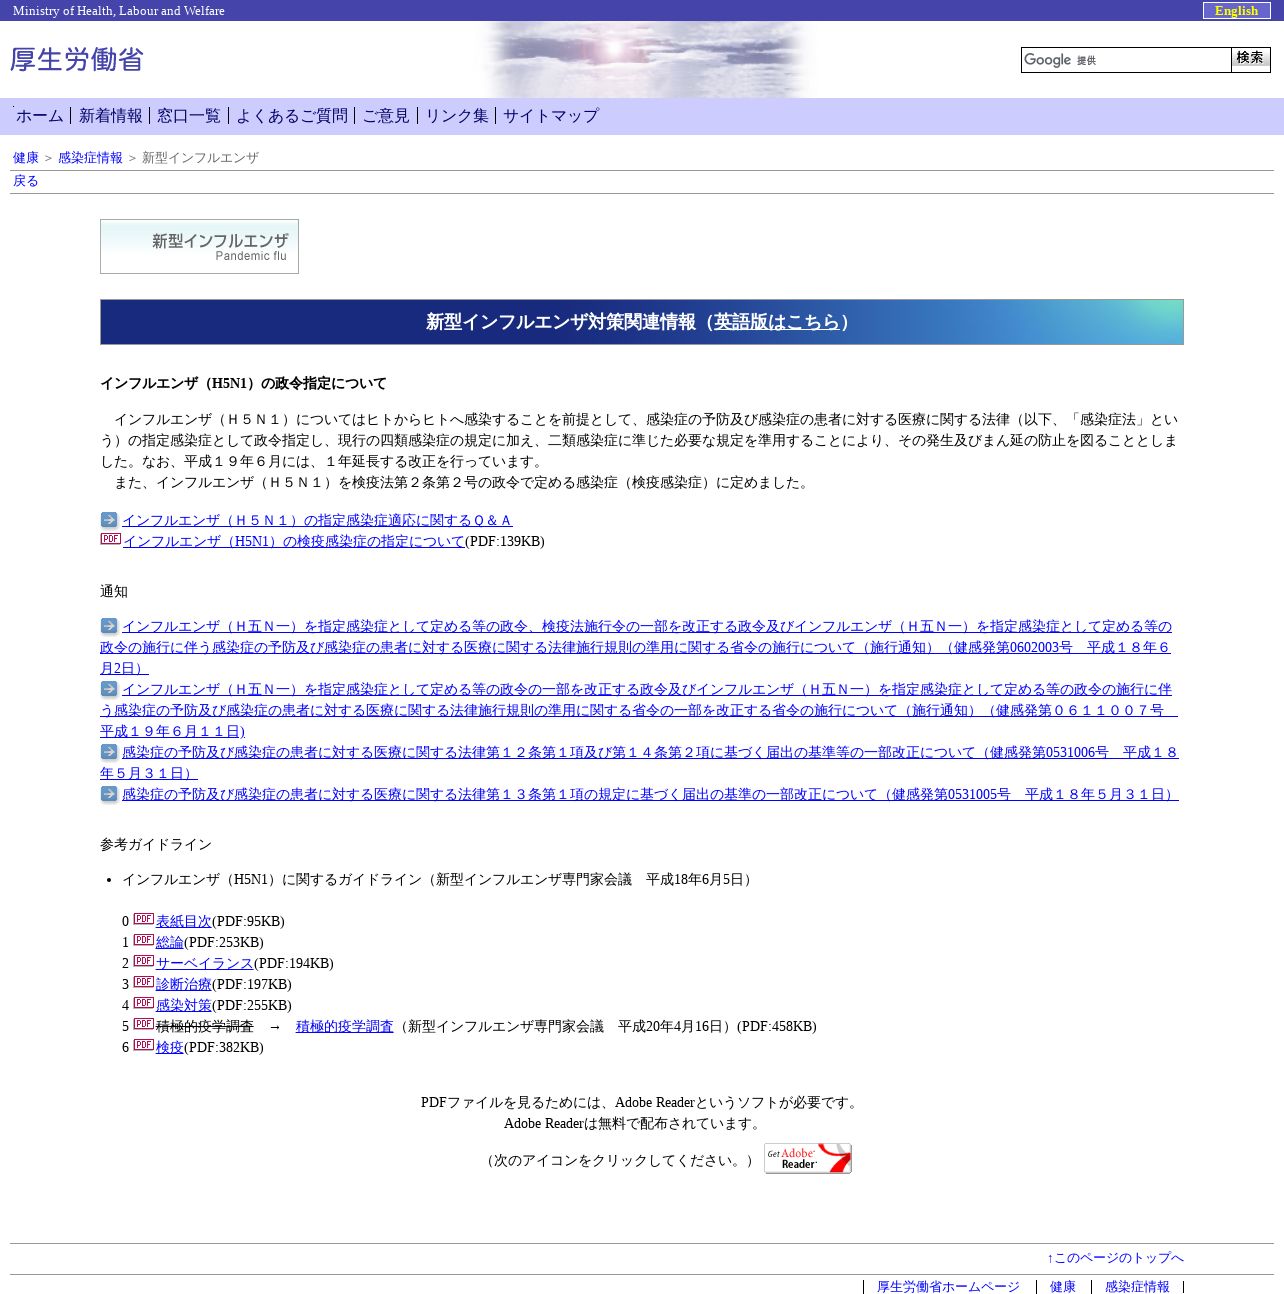Open 総論 PDF link
The image size is (1284, 1294).
click(x=170, y=942)
